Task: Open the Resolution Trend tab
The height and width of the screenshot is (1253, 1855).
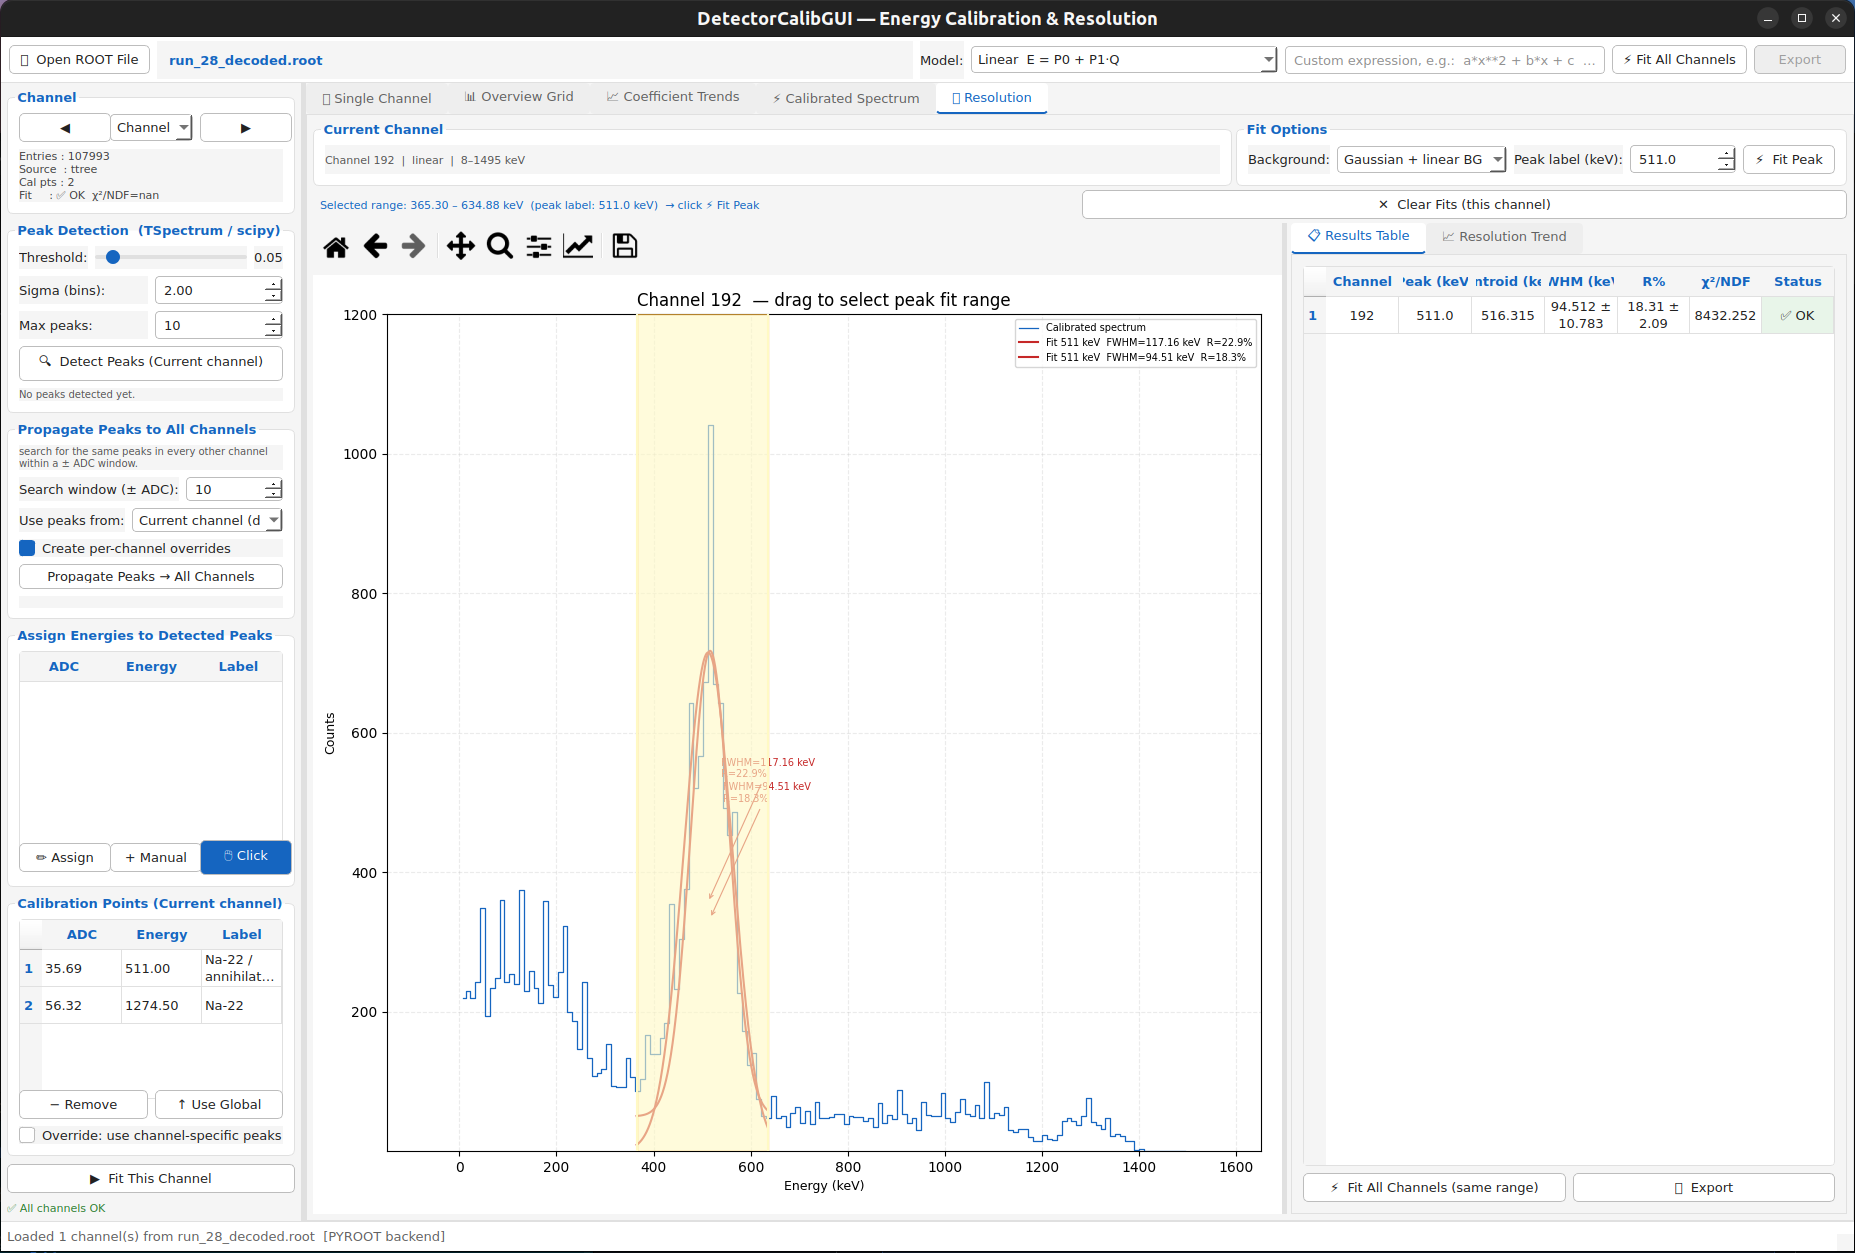Action: pos(1505,237)
